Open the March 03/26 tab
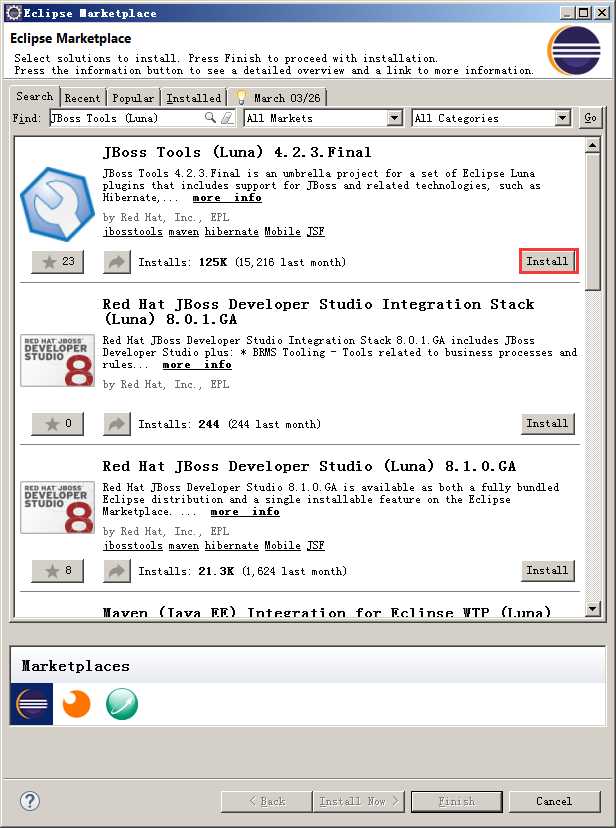This screenshot has height=828, width=616. [x=278, y=98]
